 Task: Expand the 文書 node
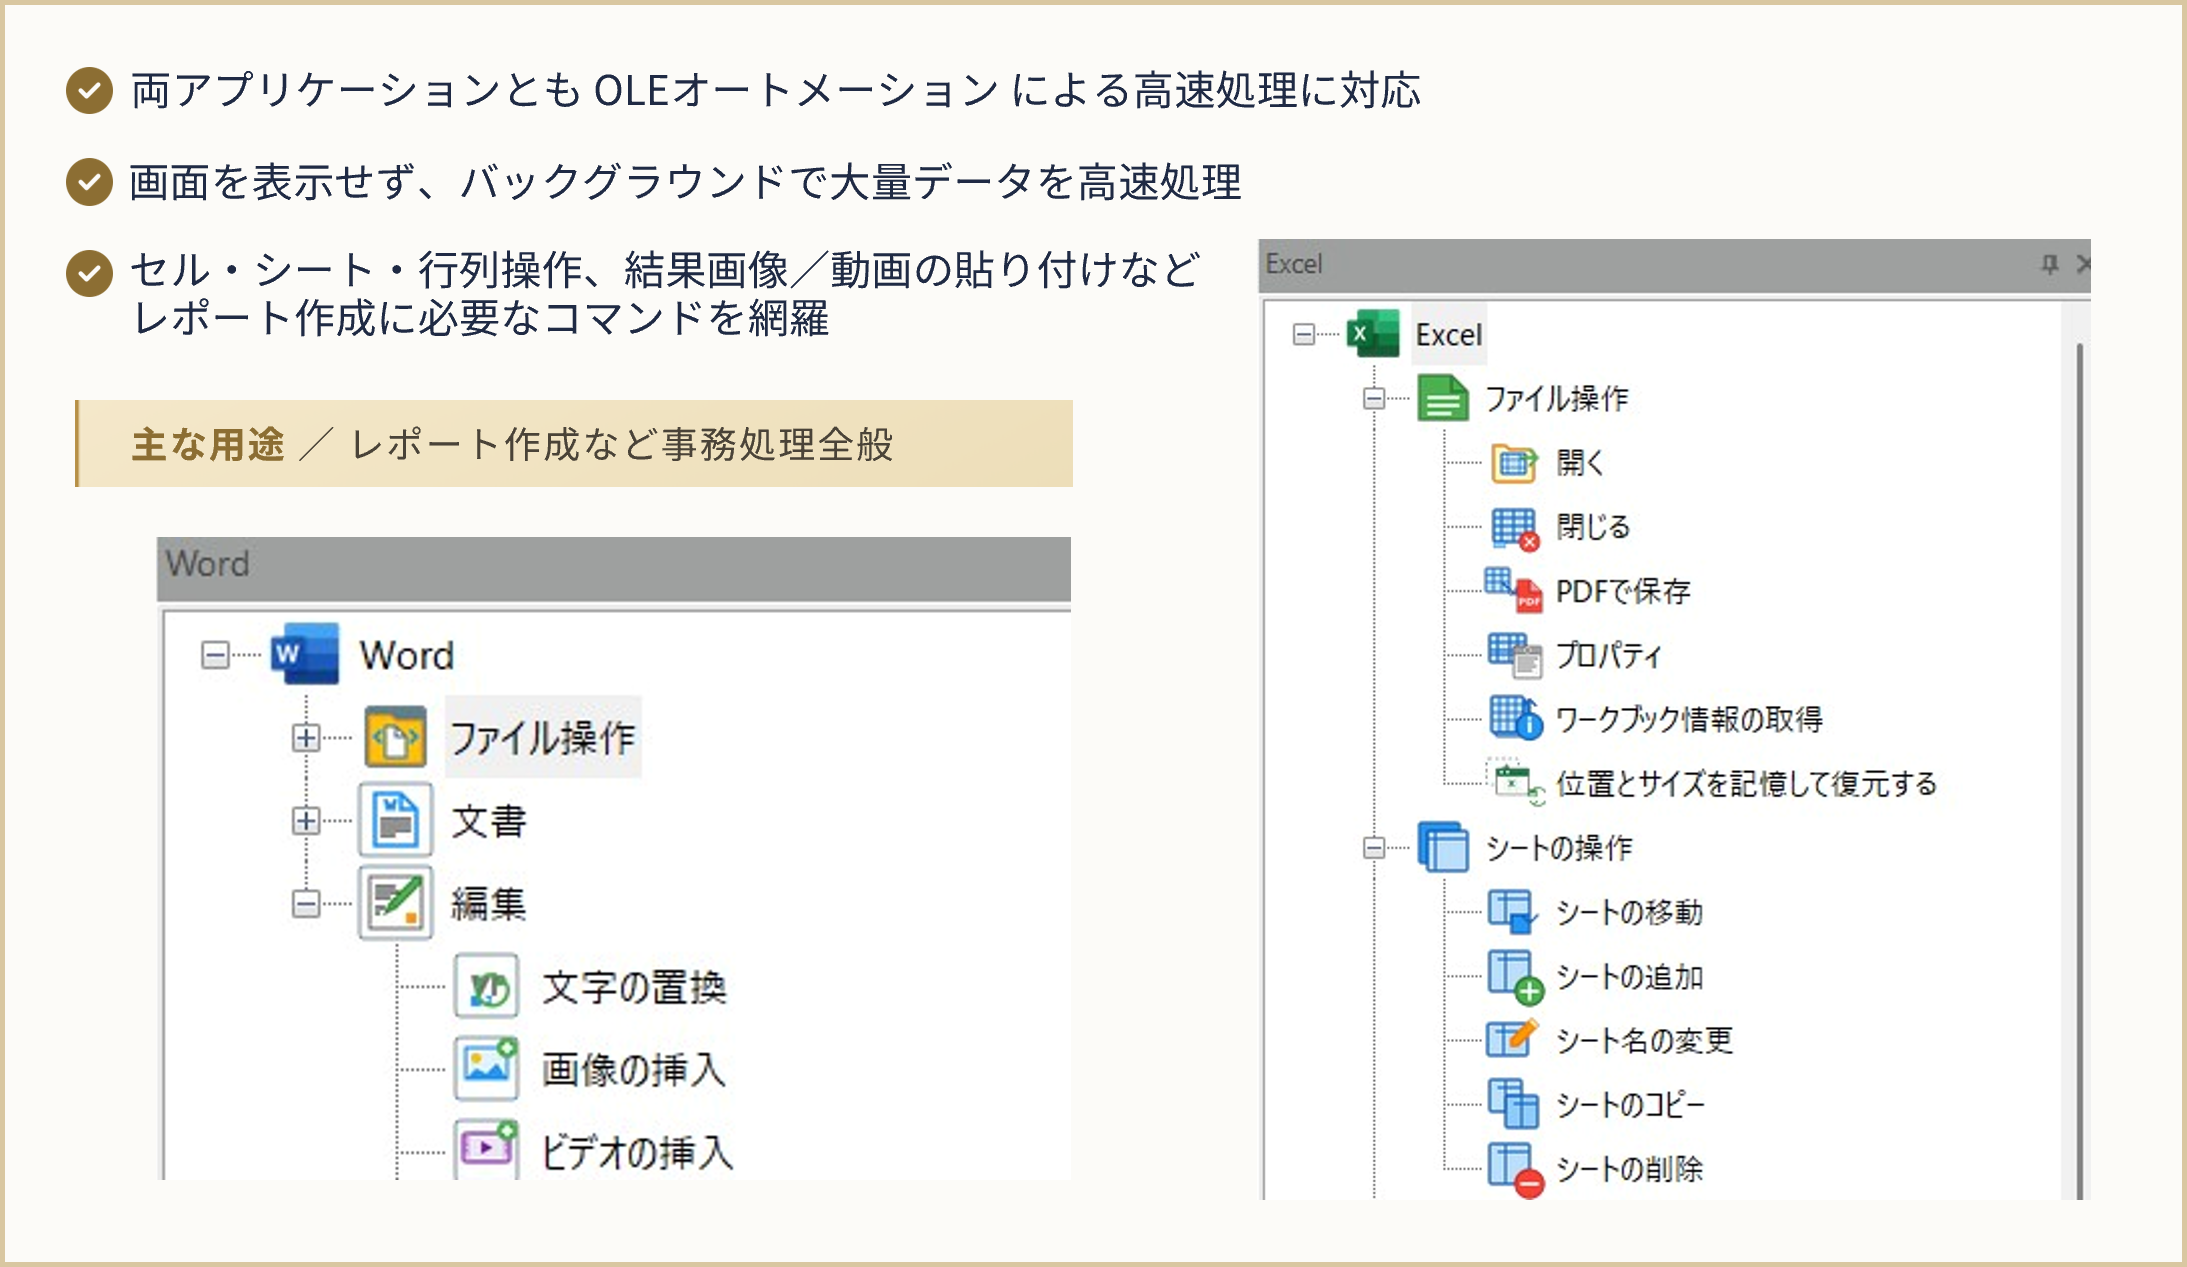306,821
